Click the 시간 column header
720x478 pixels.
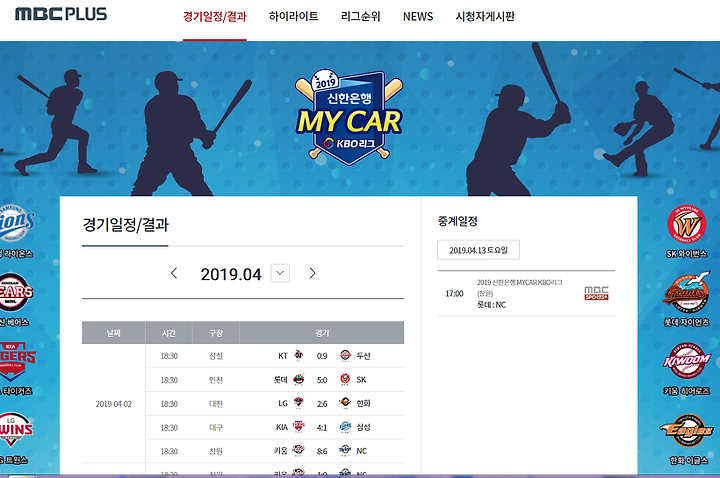(x=169, y=333)
